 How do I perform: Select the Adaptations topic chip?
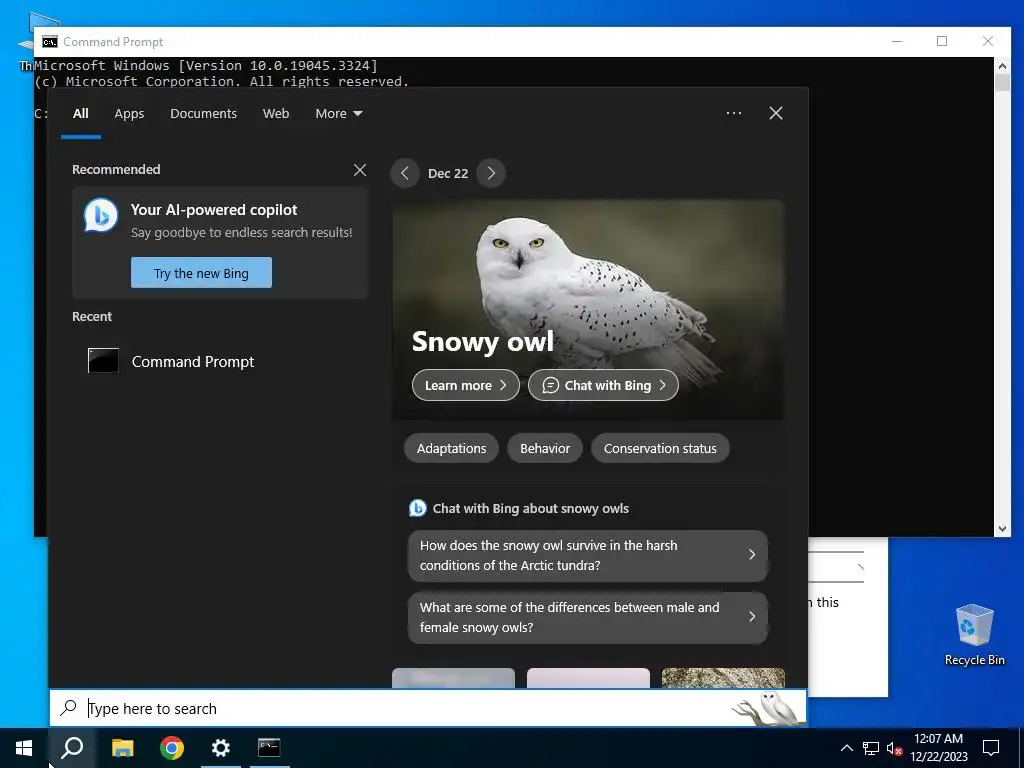[451, 449]
